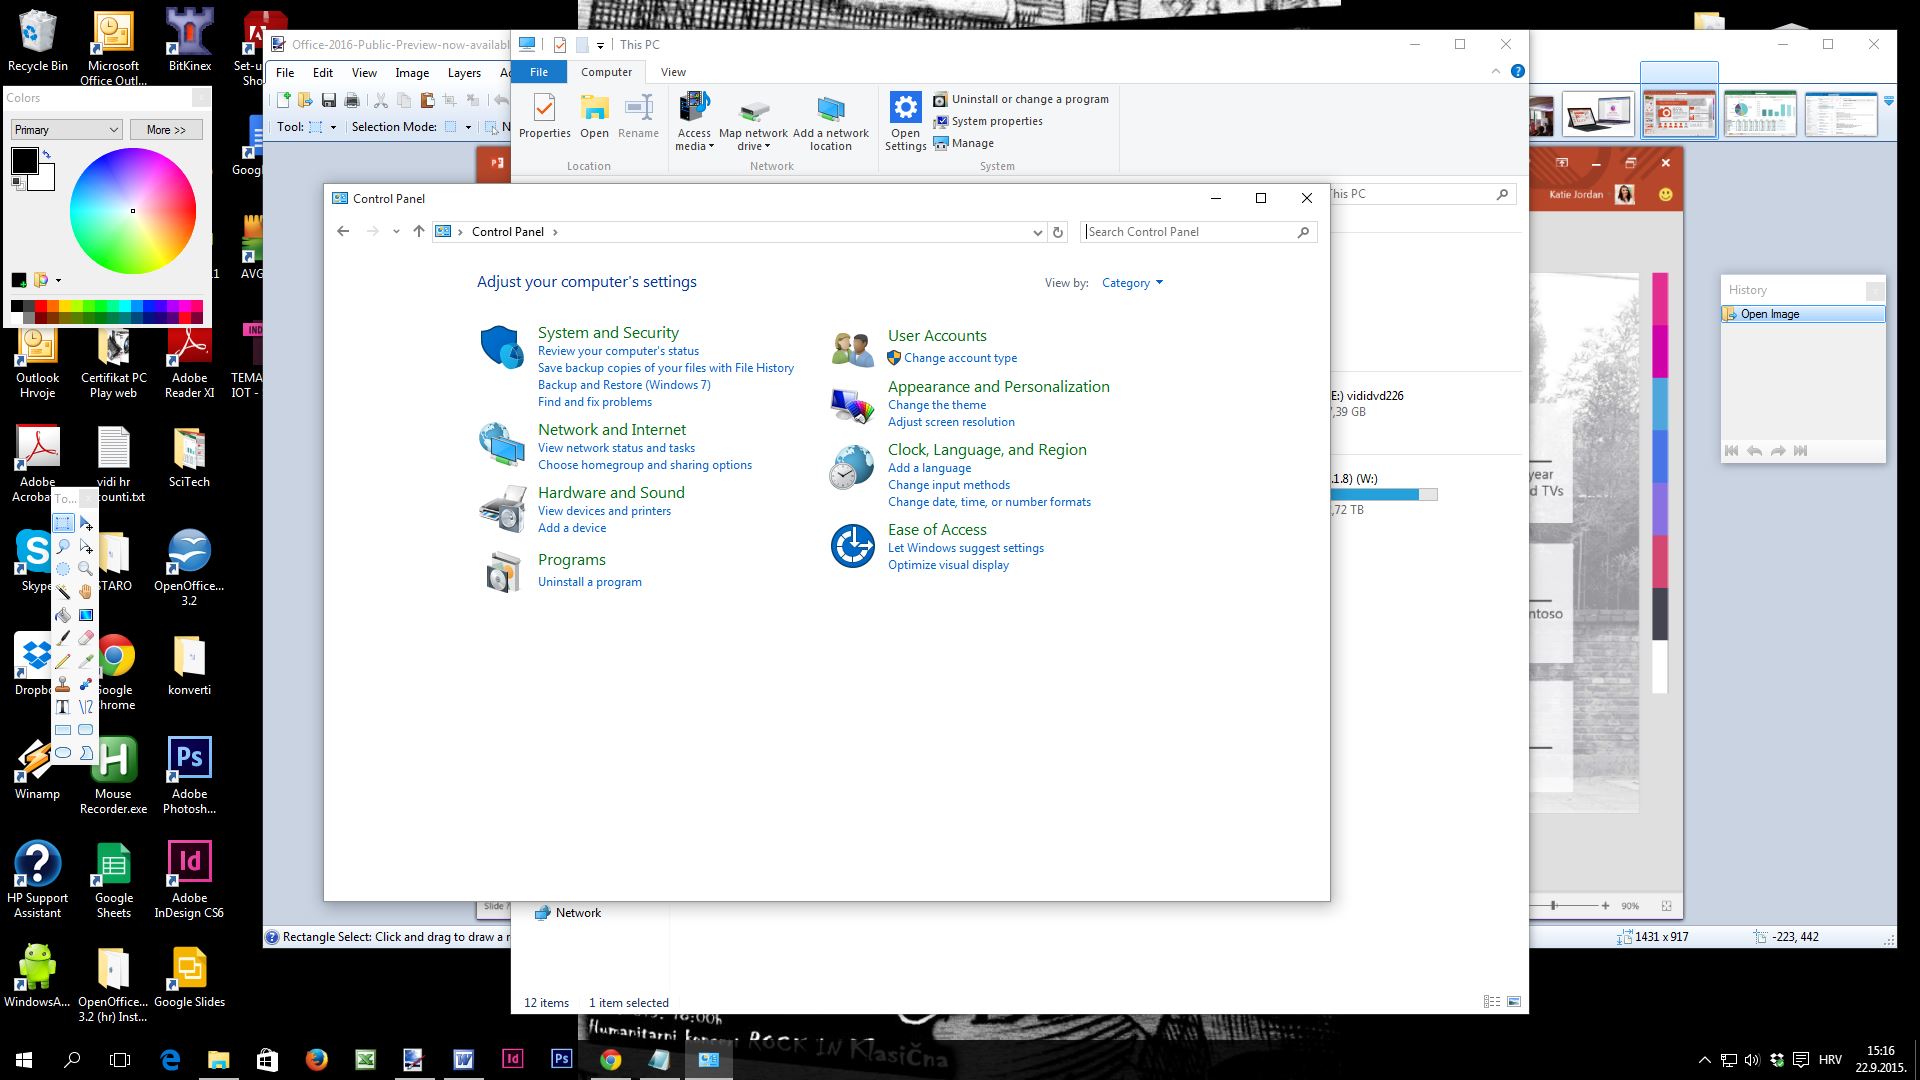Pick the Eraser tool in Tools window
This screenshot has height=1080, width=1920.
pos(86,638)
